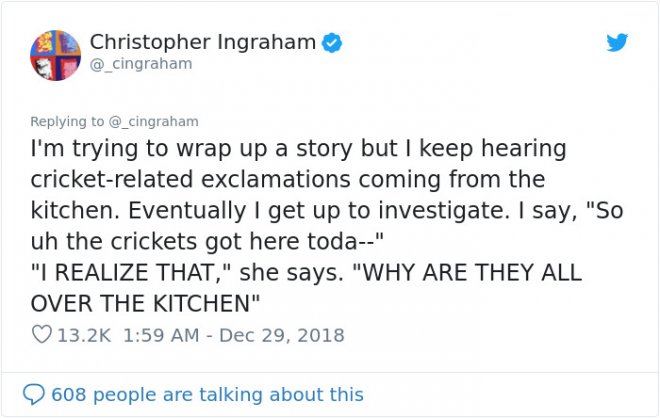This screenshot has height=418, width=660.
Task: Click @_cingraham in the Replying to line
Action: point(154,122)
